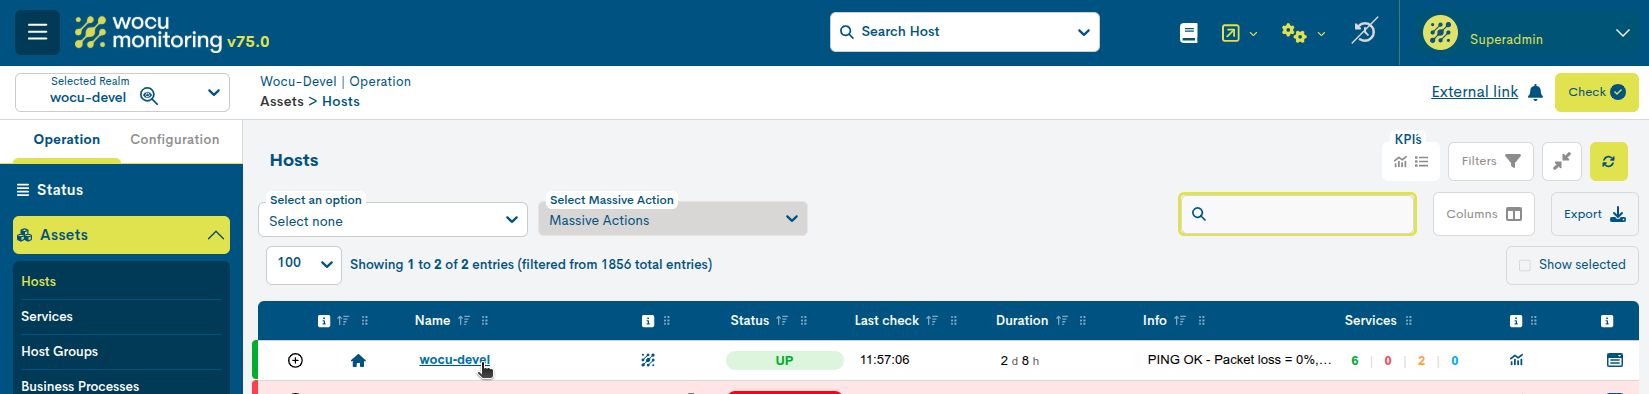Click the orange warning services count 2
The height and width of the screenshot is (394, 1649).
1421,361
